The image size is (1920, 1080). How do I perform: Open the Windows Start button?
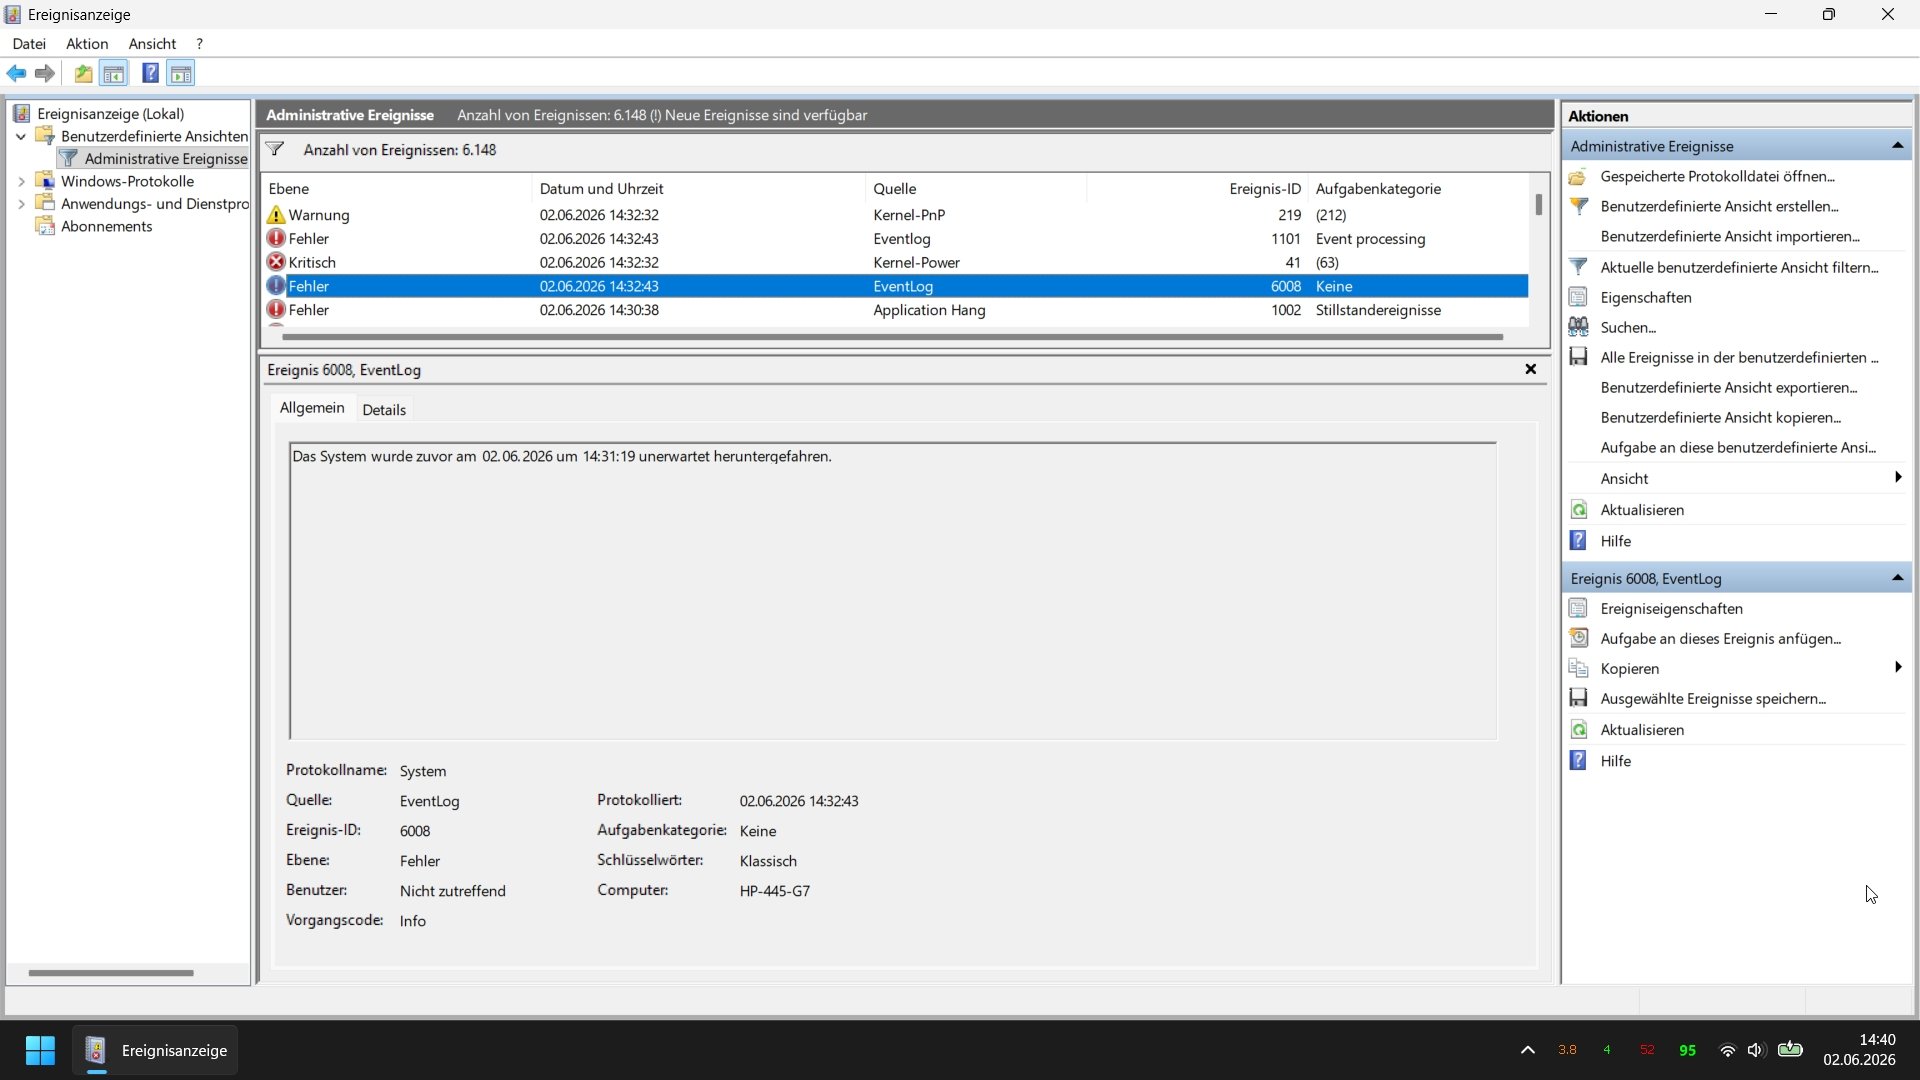[40, 1050]
